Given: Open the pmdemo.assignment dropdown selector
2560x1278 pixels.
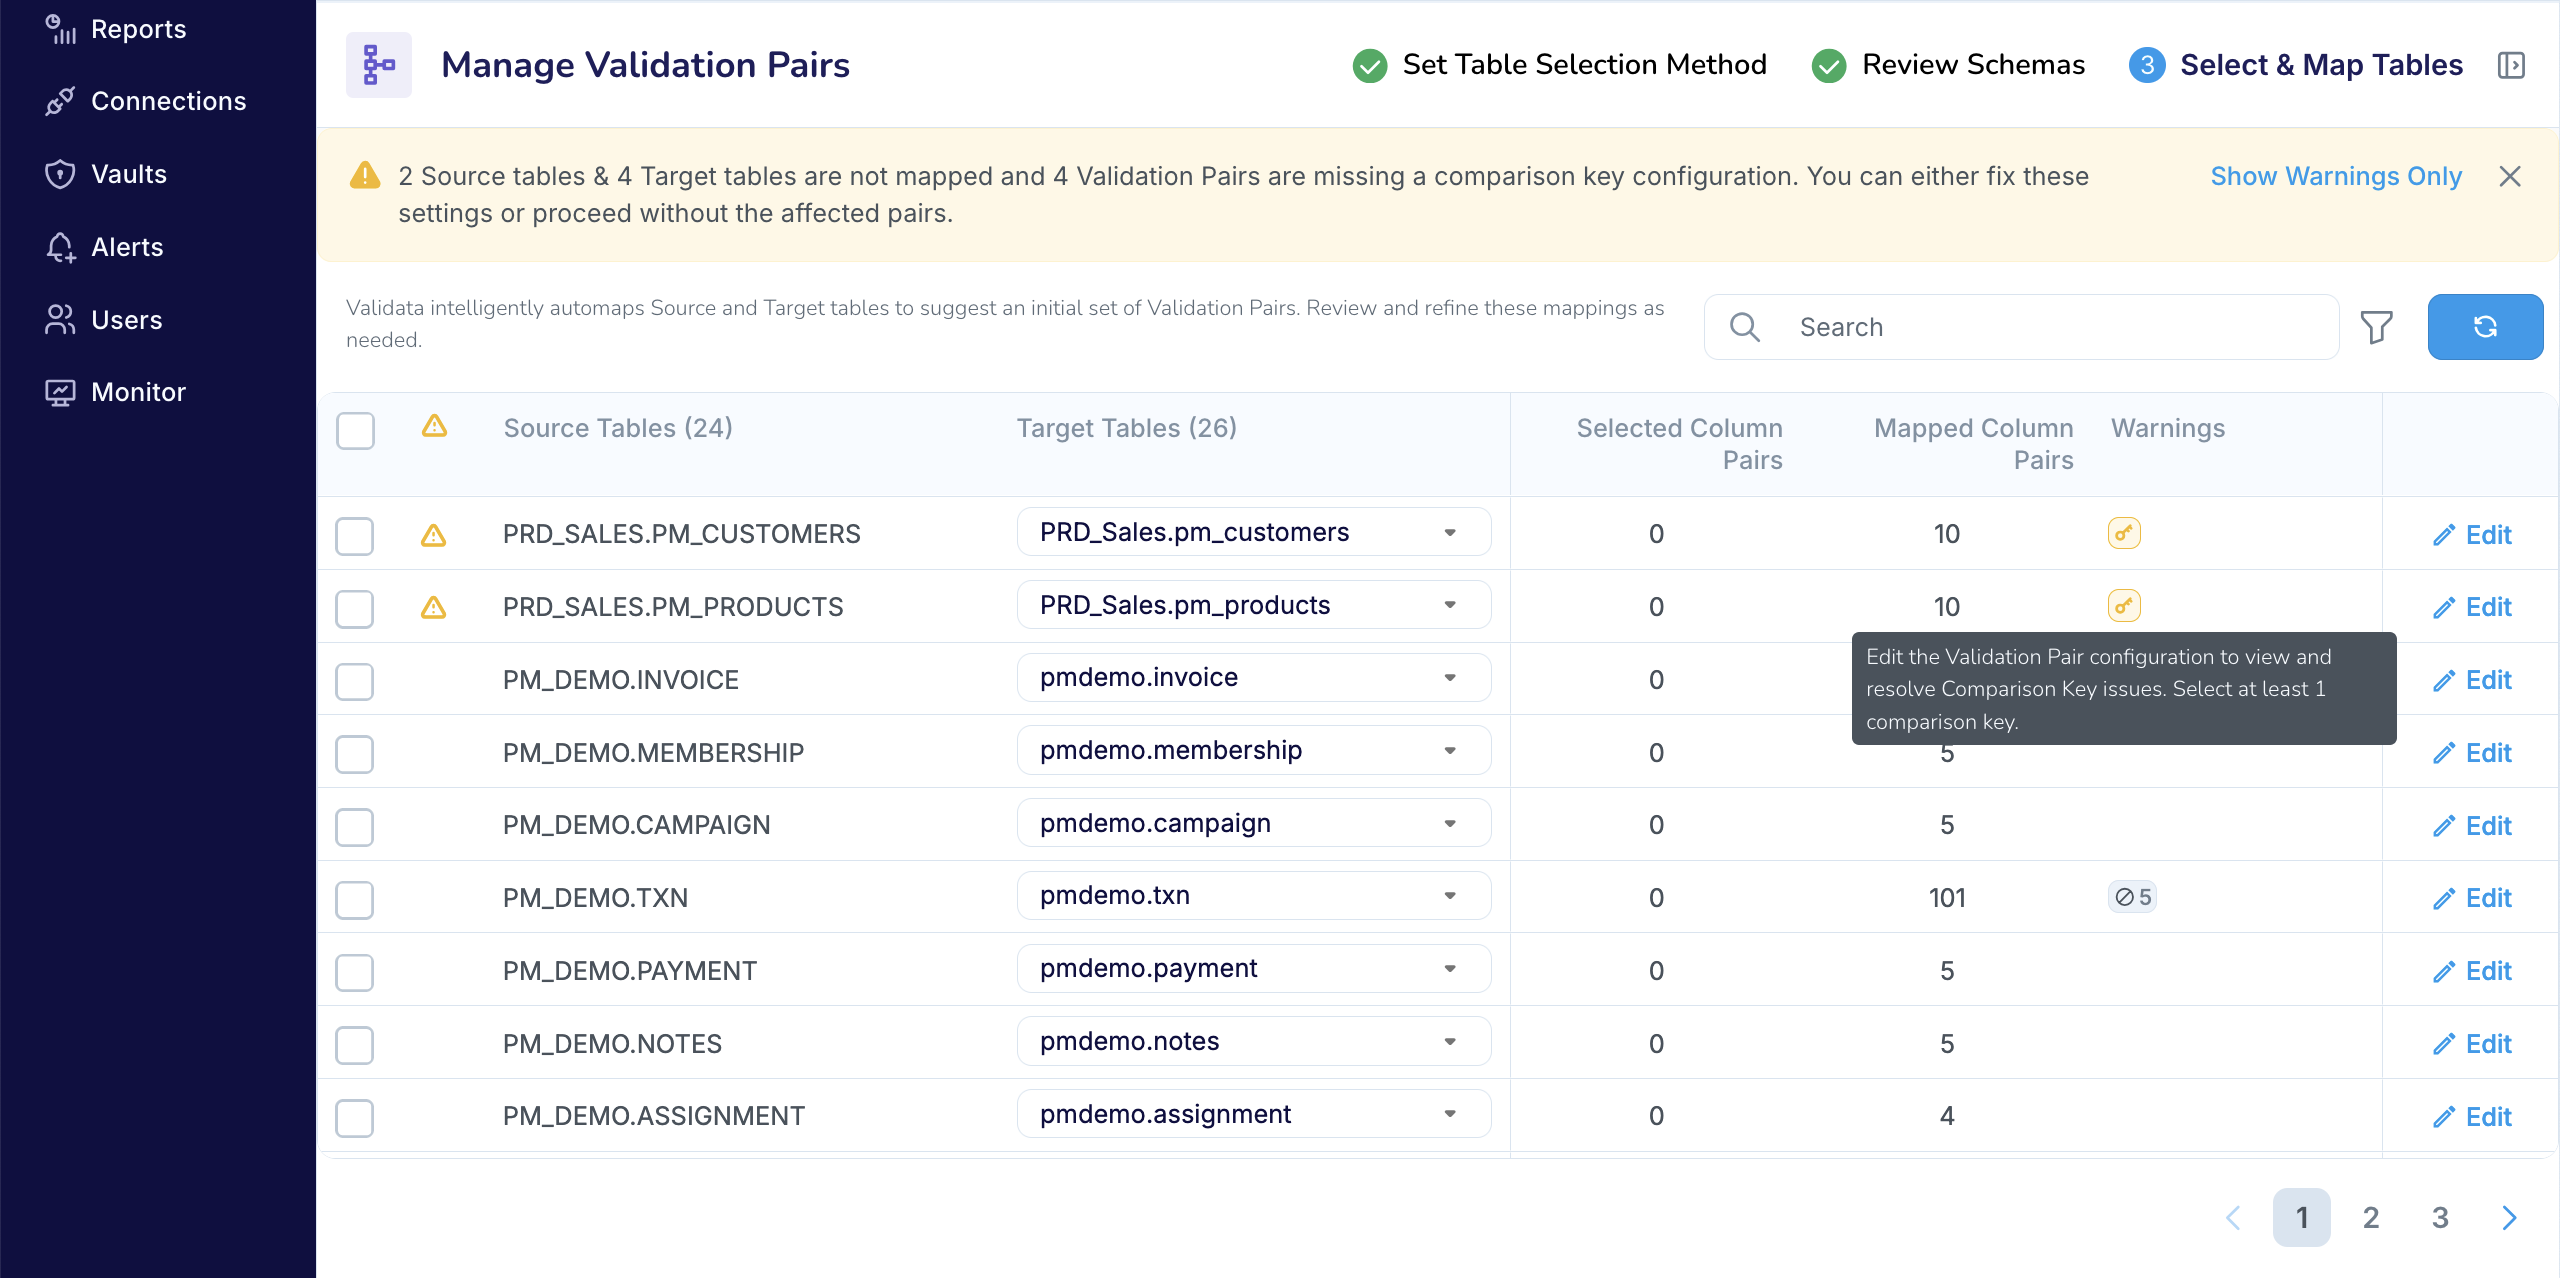Looking at the screenshot, I should [1448, 1113].
